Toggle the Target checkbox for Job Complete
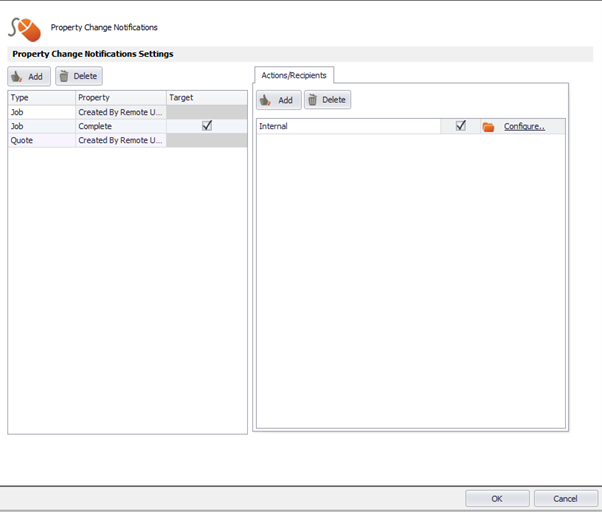The height and width of the screenshot is (512, 602). [207, 126]
